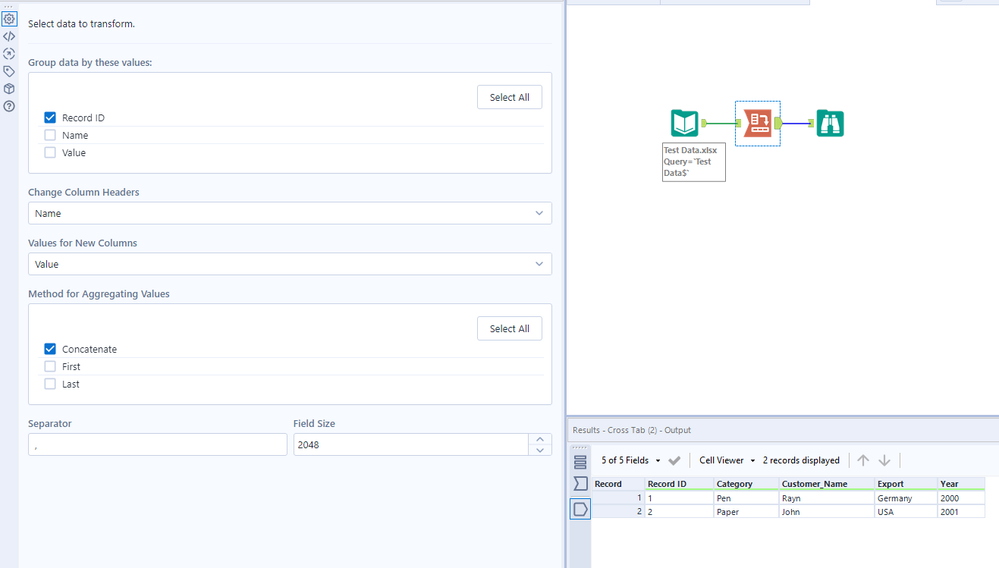Show metadata sigma icon in Results
Viewport: 999px width, 568px height.
coord(580,484)
